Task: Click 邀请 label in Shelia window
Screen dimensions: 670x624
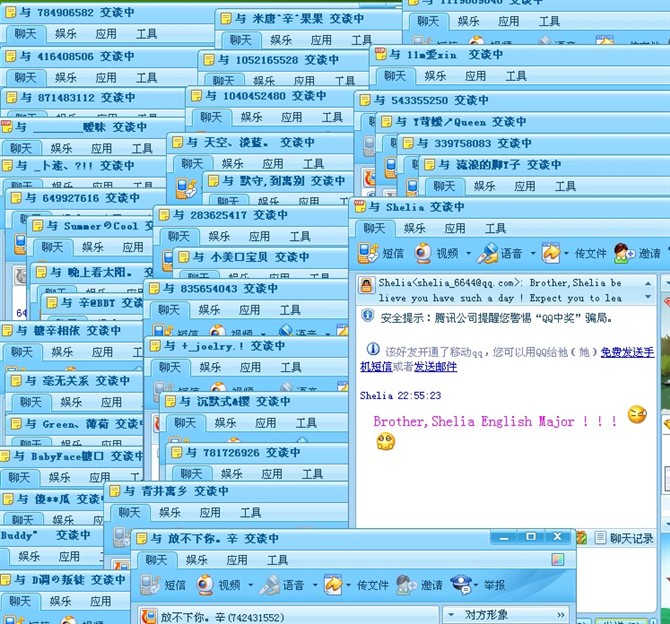Action: pos(649,253)
